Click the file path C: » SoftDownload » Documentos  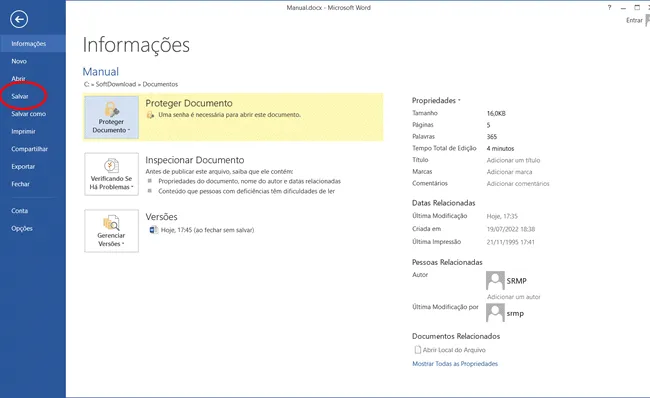click(x=131, y=84)
